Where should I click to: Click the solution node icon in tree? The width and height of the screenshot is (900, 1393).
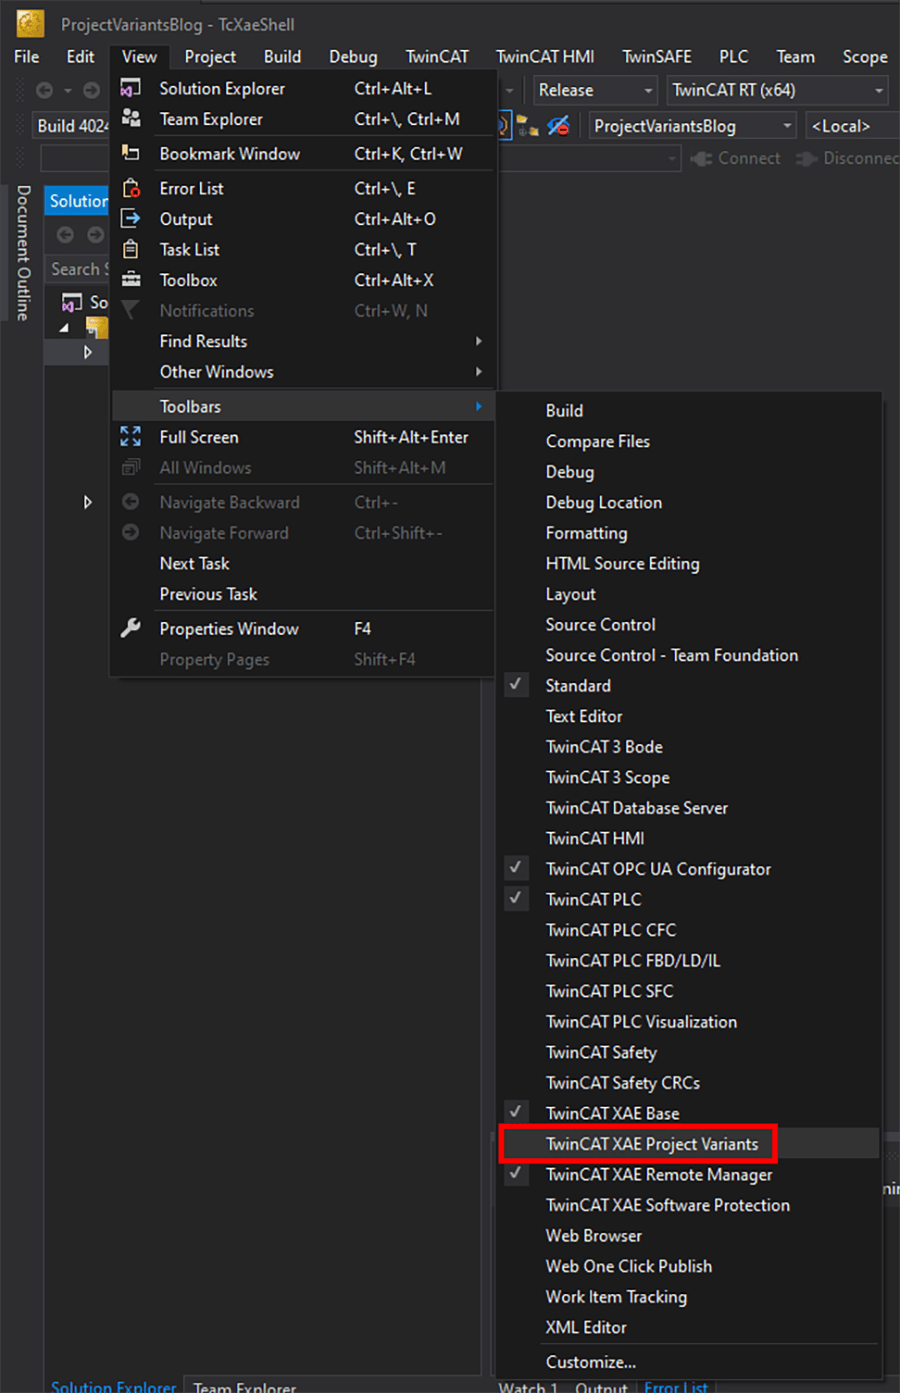tap(72, 302)
